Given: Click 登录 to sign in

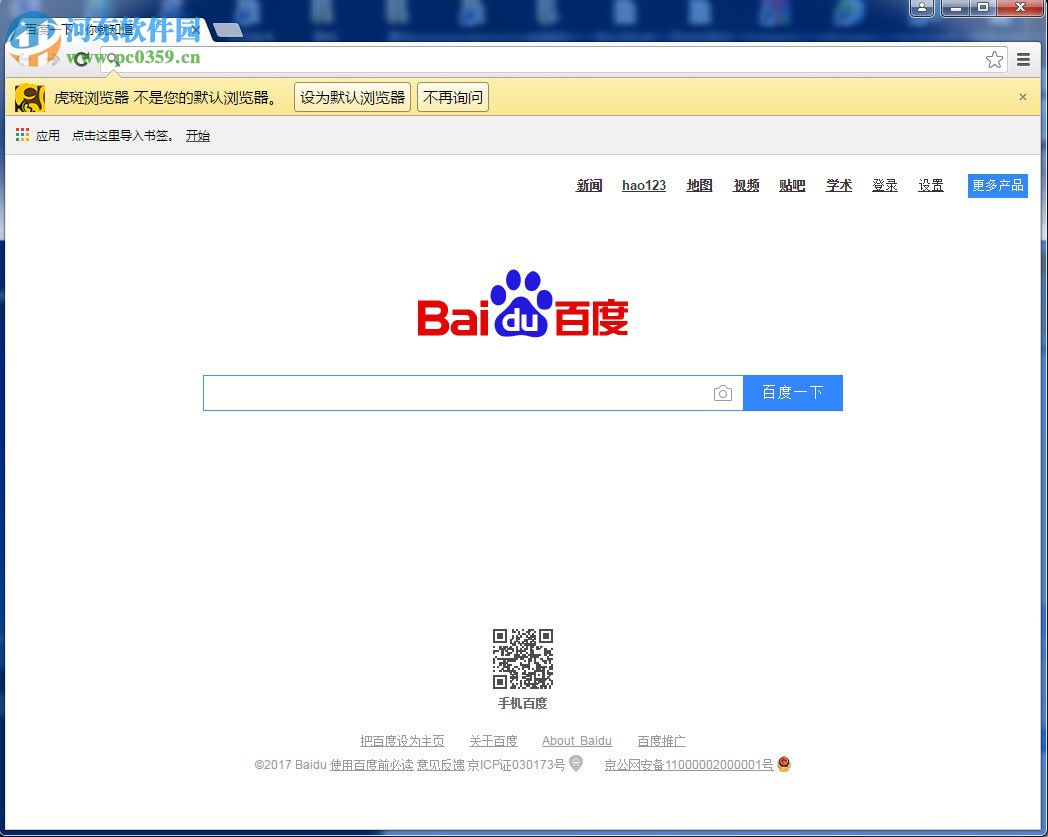Looking at the screenshot, I should (x=884, y=185).
